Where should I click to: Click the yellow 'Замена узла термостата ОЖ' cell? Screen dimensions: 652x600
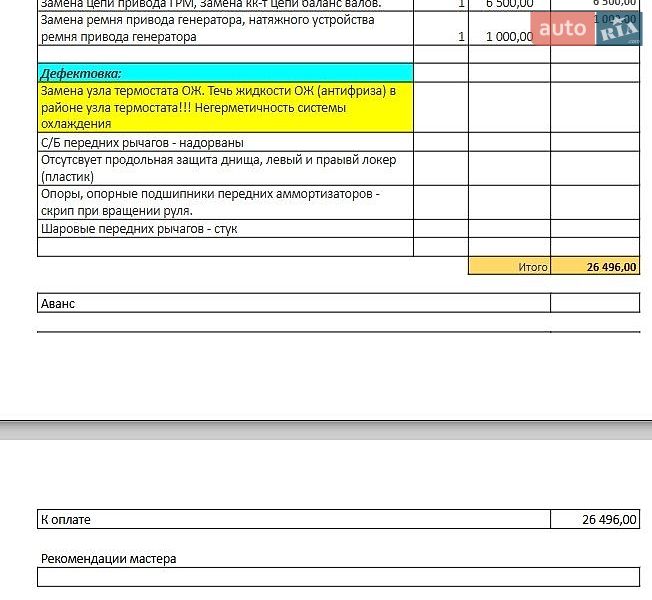(x=225, y=107)
